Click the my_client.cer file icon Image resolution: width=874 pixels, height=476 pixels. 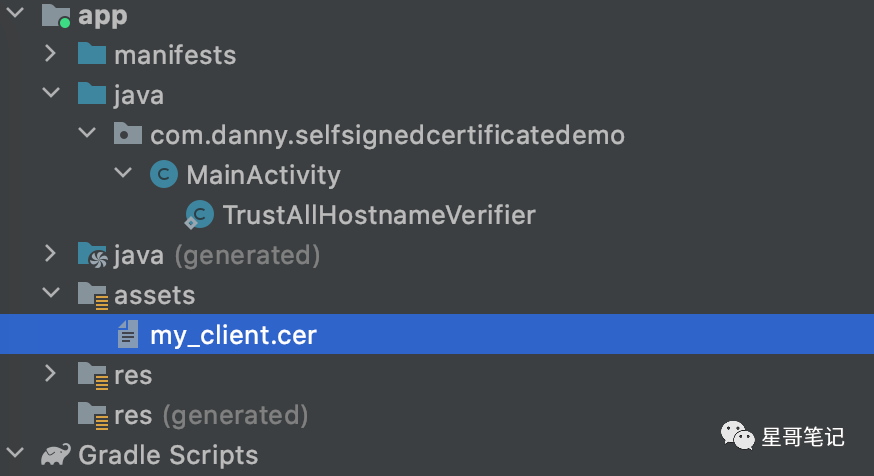tap(128, 334)
